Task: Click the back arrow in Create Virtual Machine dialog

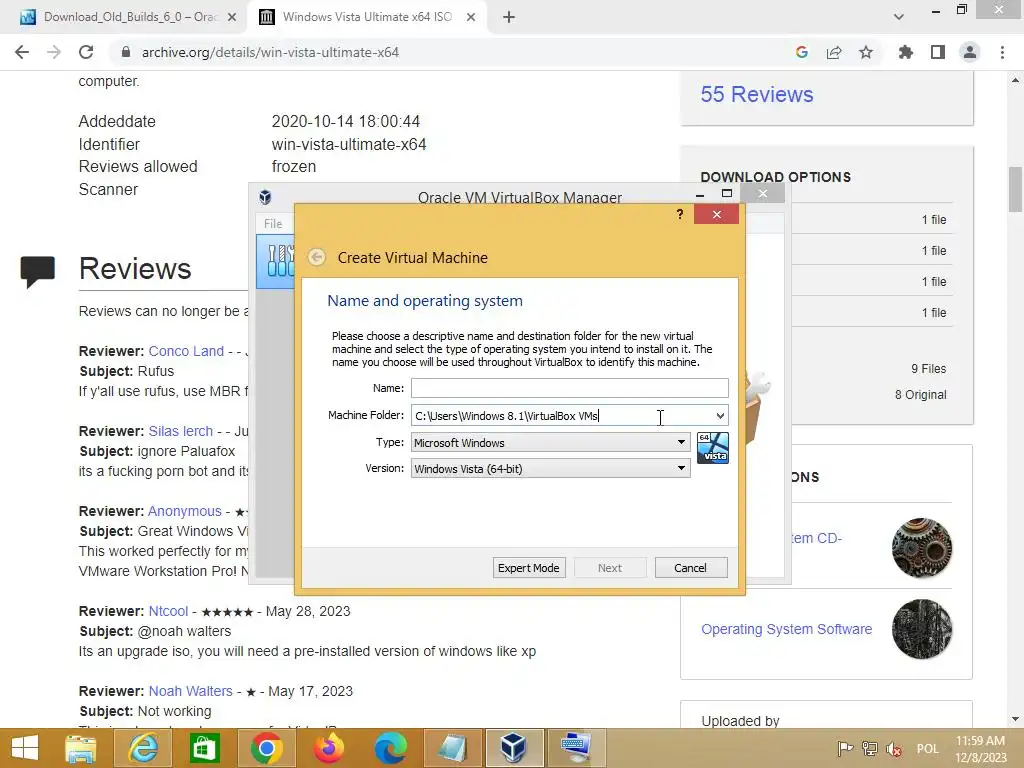Action: (317, 257)
